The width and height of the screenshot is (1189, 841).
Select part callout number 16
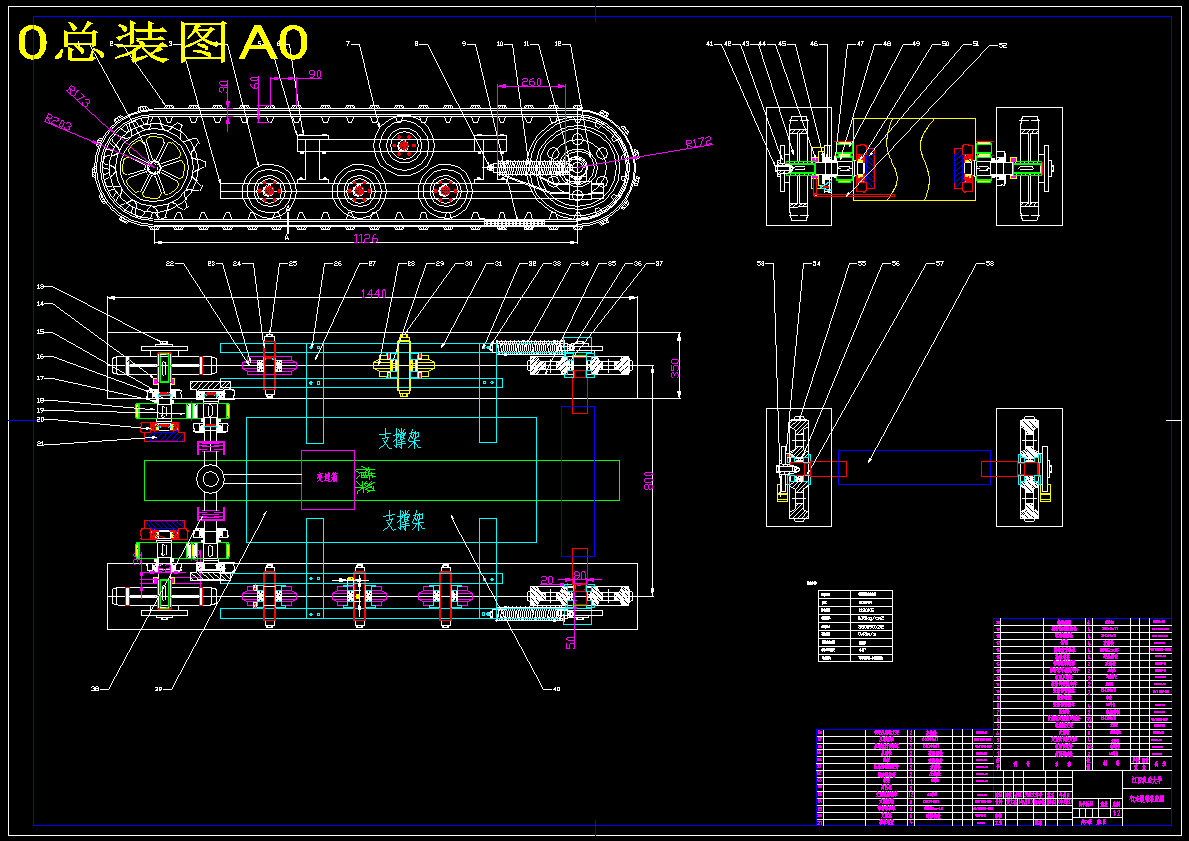[x=40, y=356]
